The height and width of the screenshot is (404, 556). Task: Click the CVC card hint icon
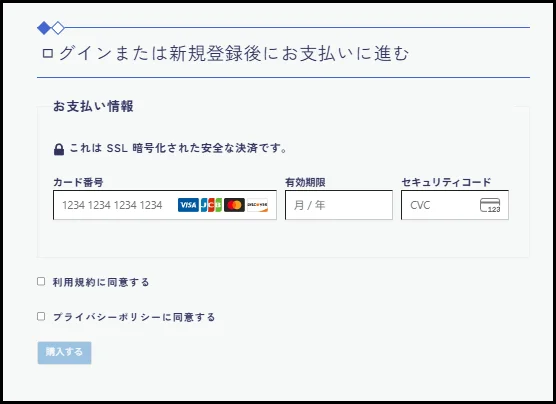[490, 205]
